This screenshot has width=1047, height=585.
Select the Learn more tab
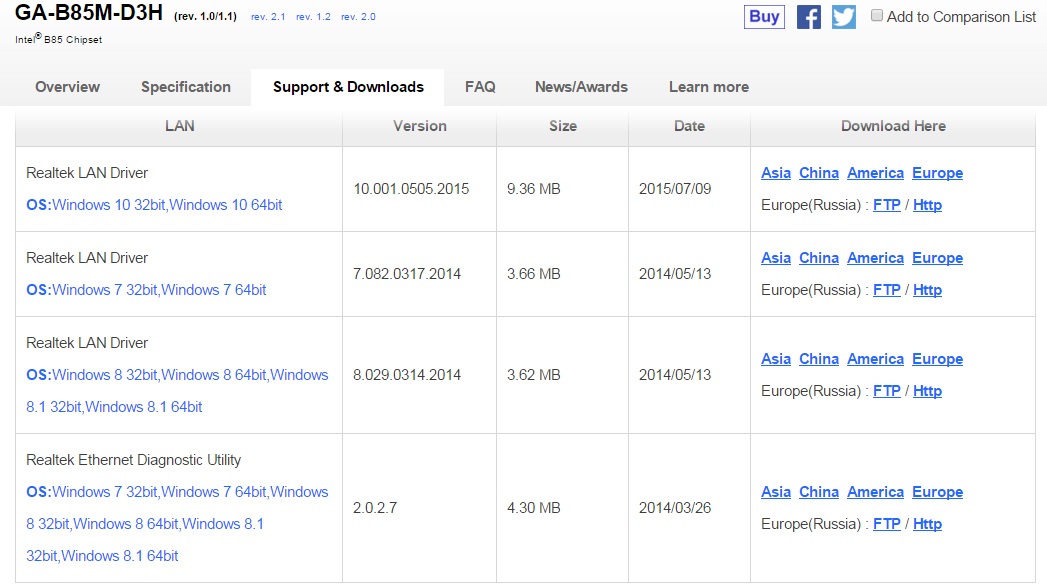click(x=708, y=87)
